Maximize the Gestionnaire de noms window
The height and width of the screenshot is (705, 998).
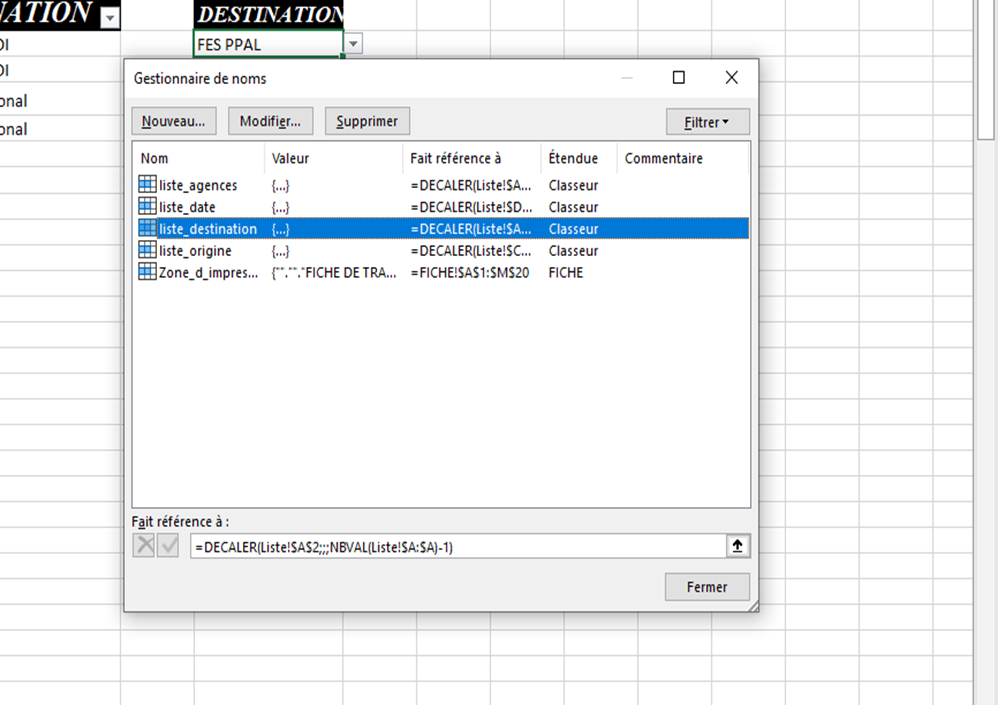click(x=678, y=78)
